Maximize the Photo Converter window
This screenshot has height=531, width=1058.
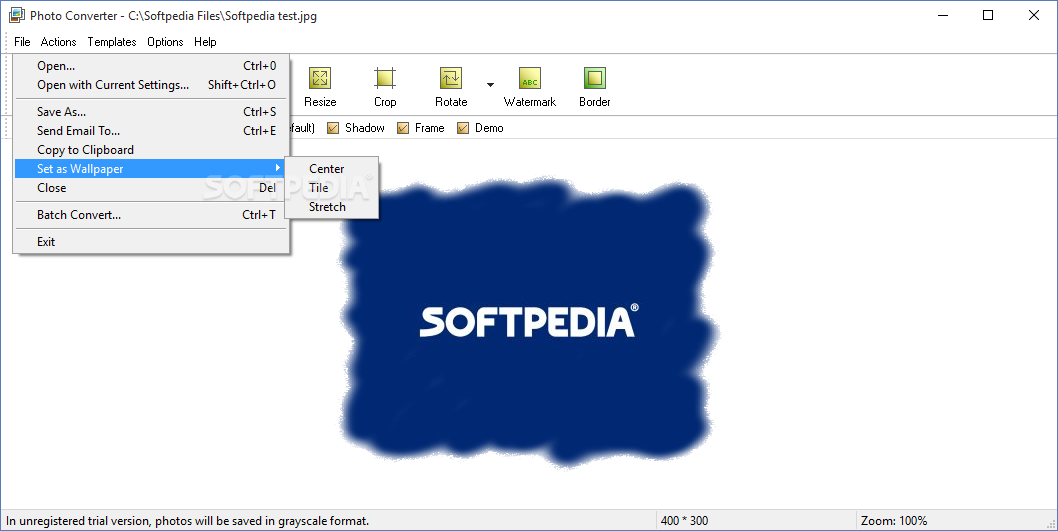click(988, 15)
